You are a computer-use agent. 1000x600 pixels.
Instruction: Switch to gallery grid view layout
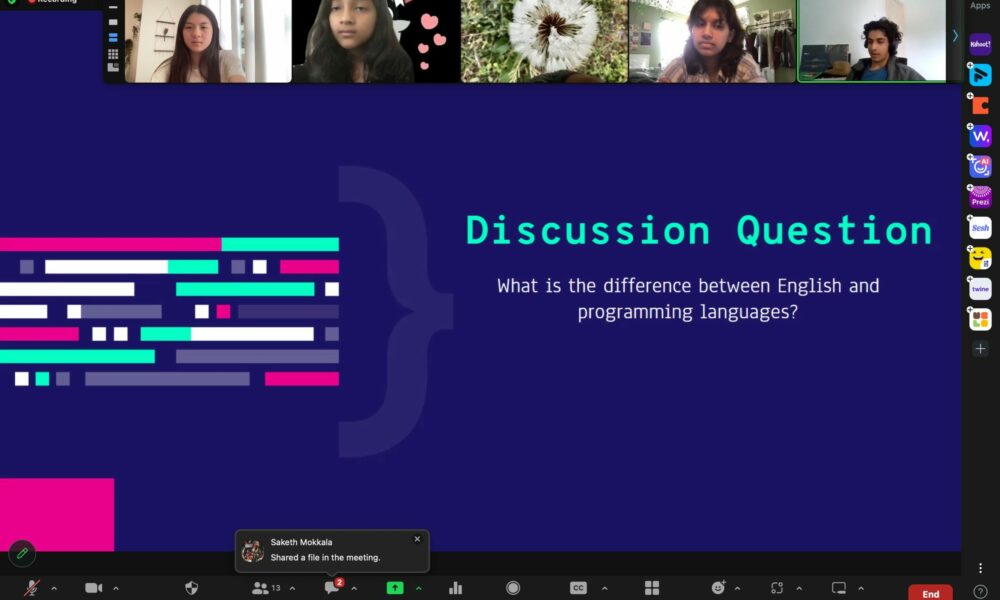pos(113,54)
